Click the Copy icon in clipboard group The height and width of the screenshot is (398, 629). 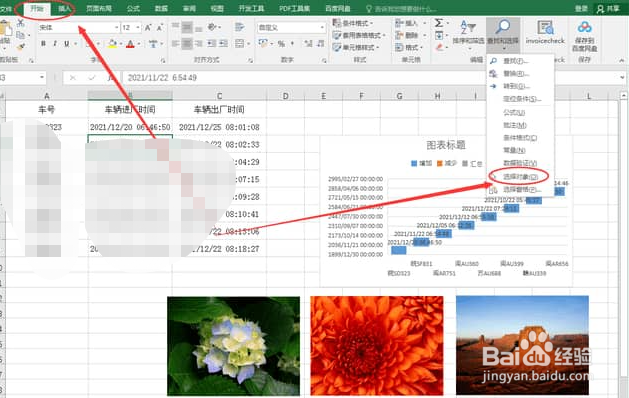pyautogui.click(x=20, y=35)
